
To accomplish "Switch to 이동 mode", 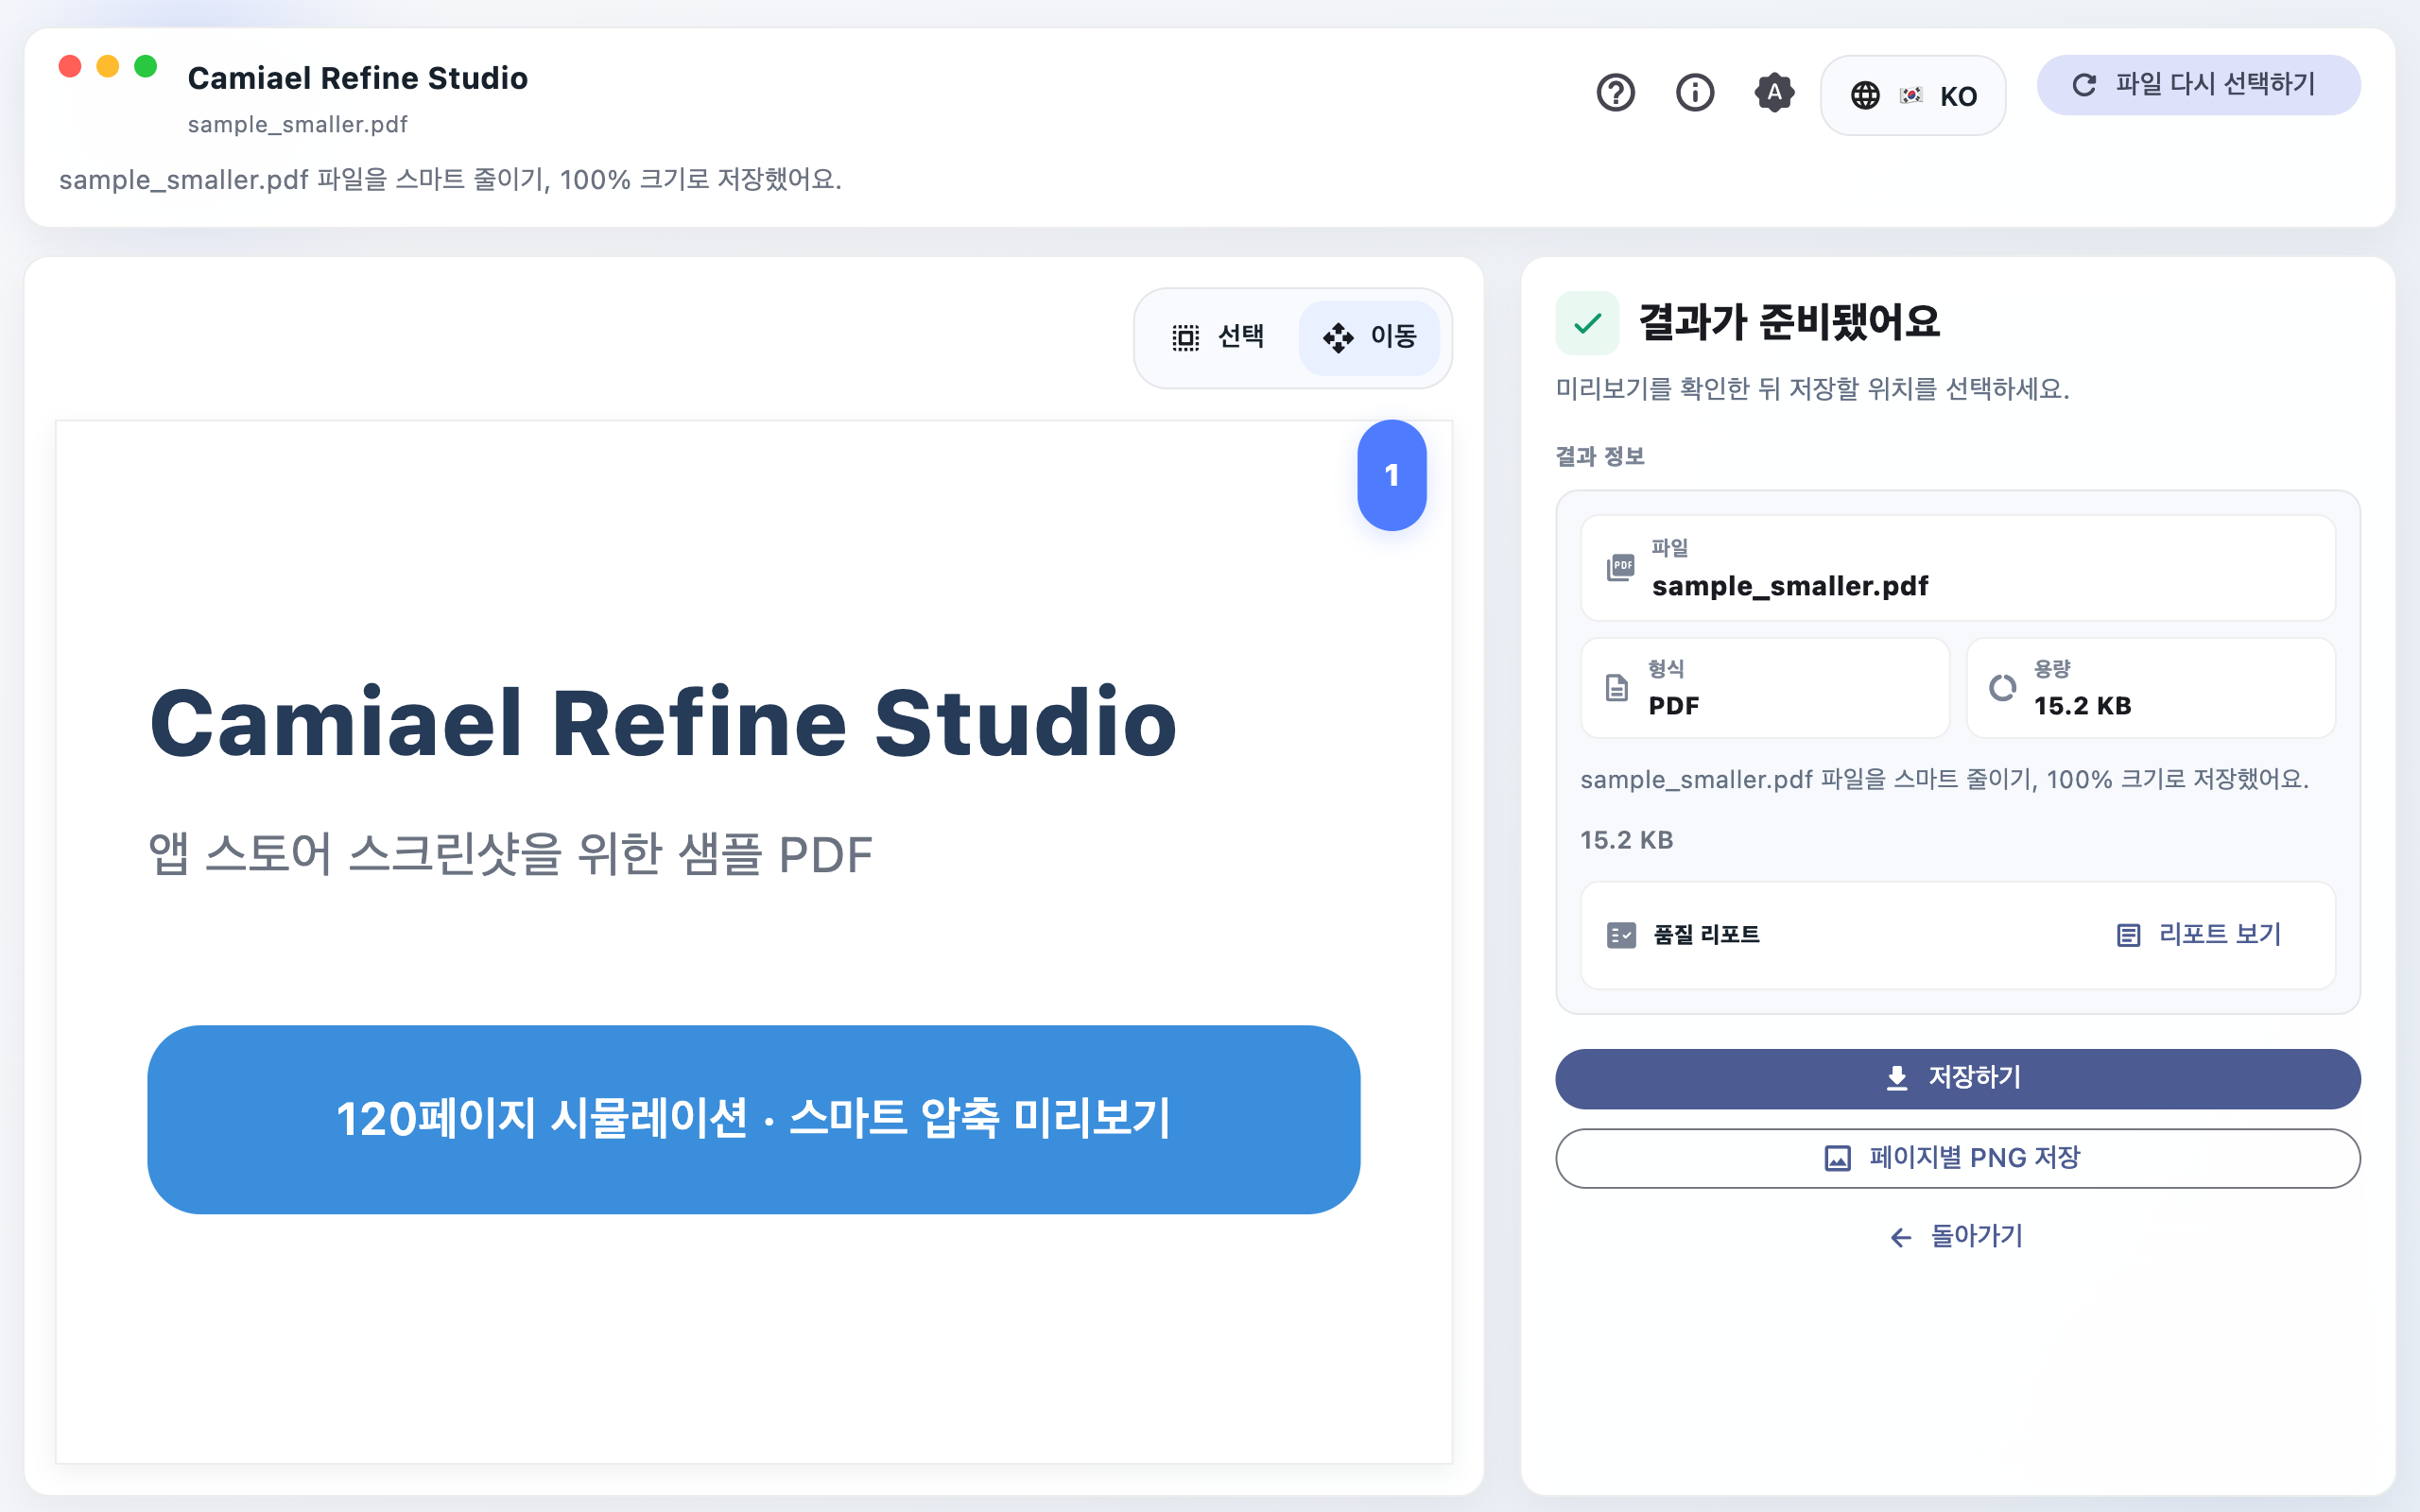I will 1369,337.
